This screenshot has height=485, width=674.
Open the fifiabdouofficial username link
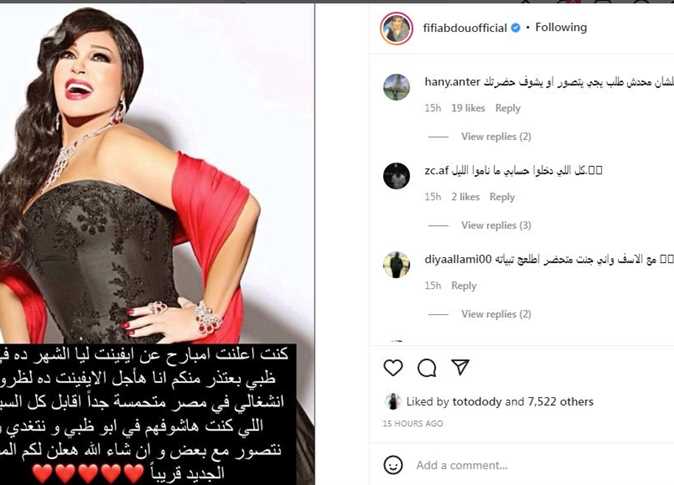pos(465,28)
